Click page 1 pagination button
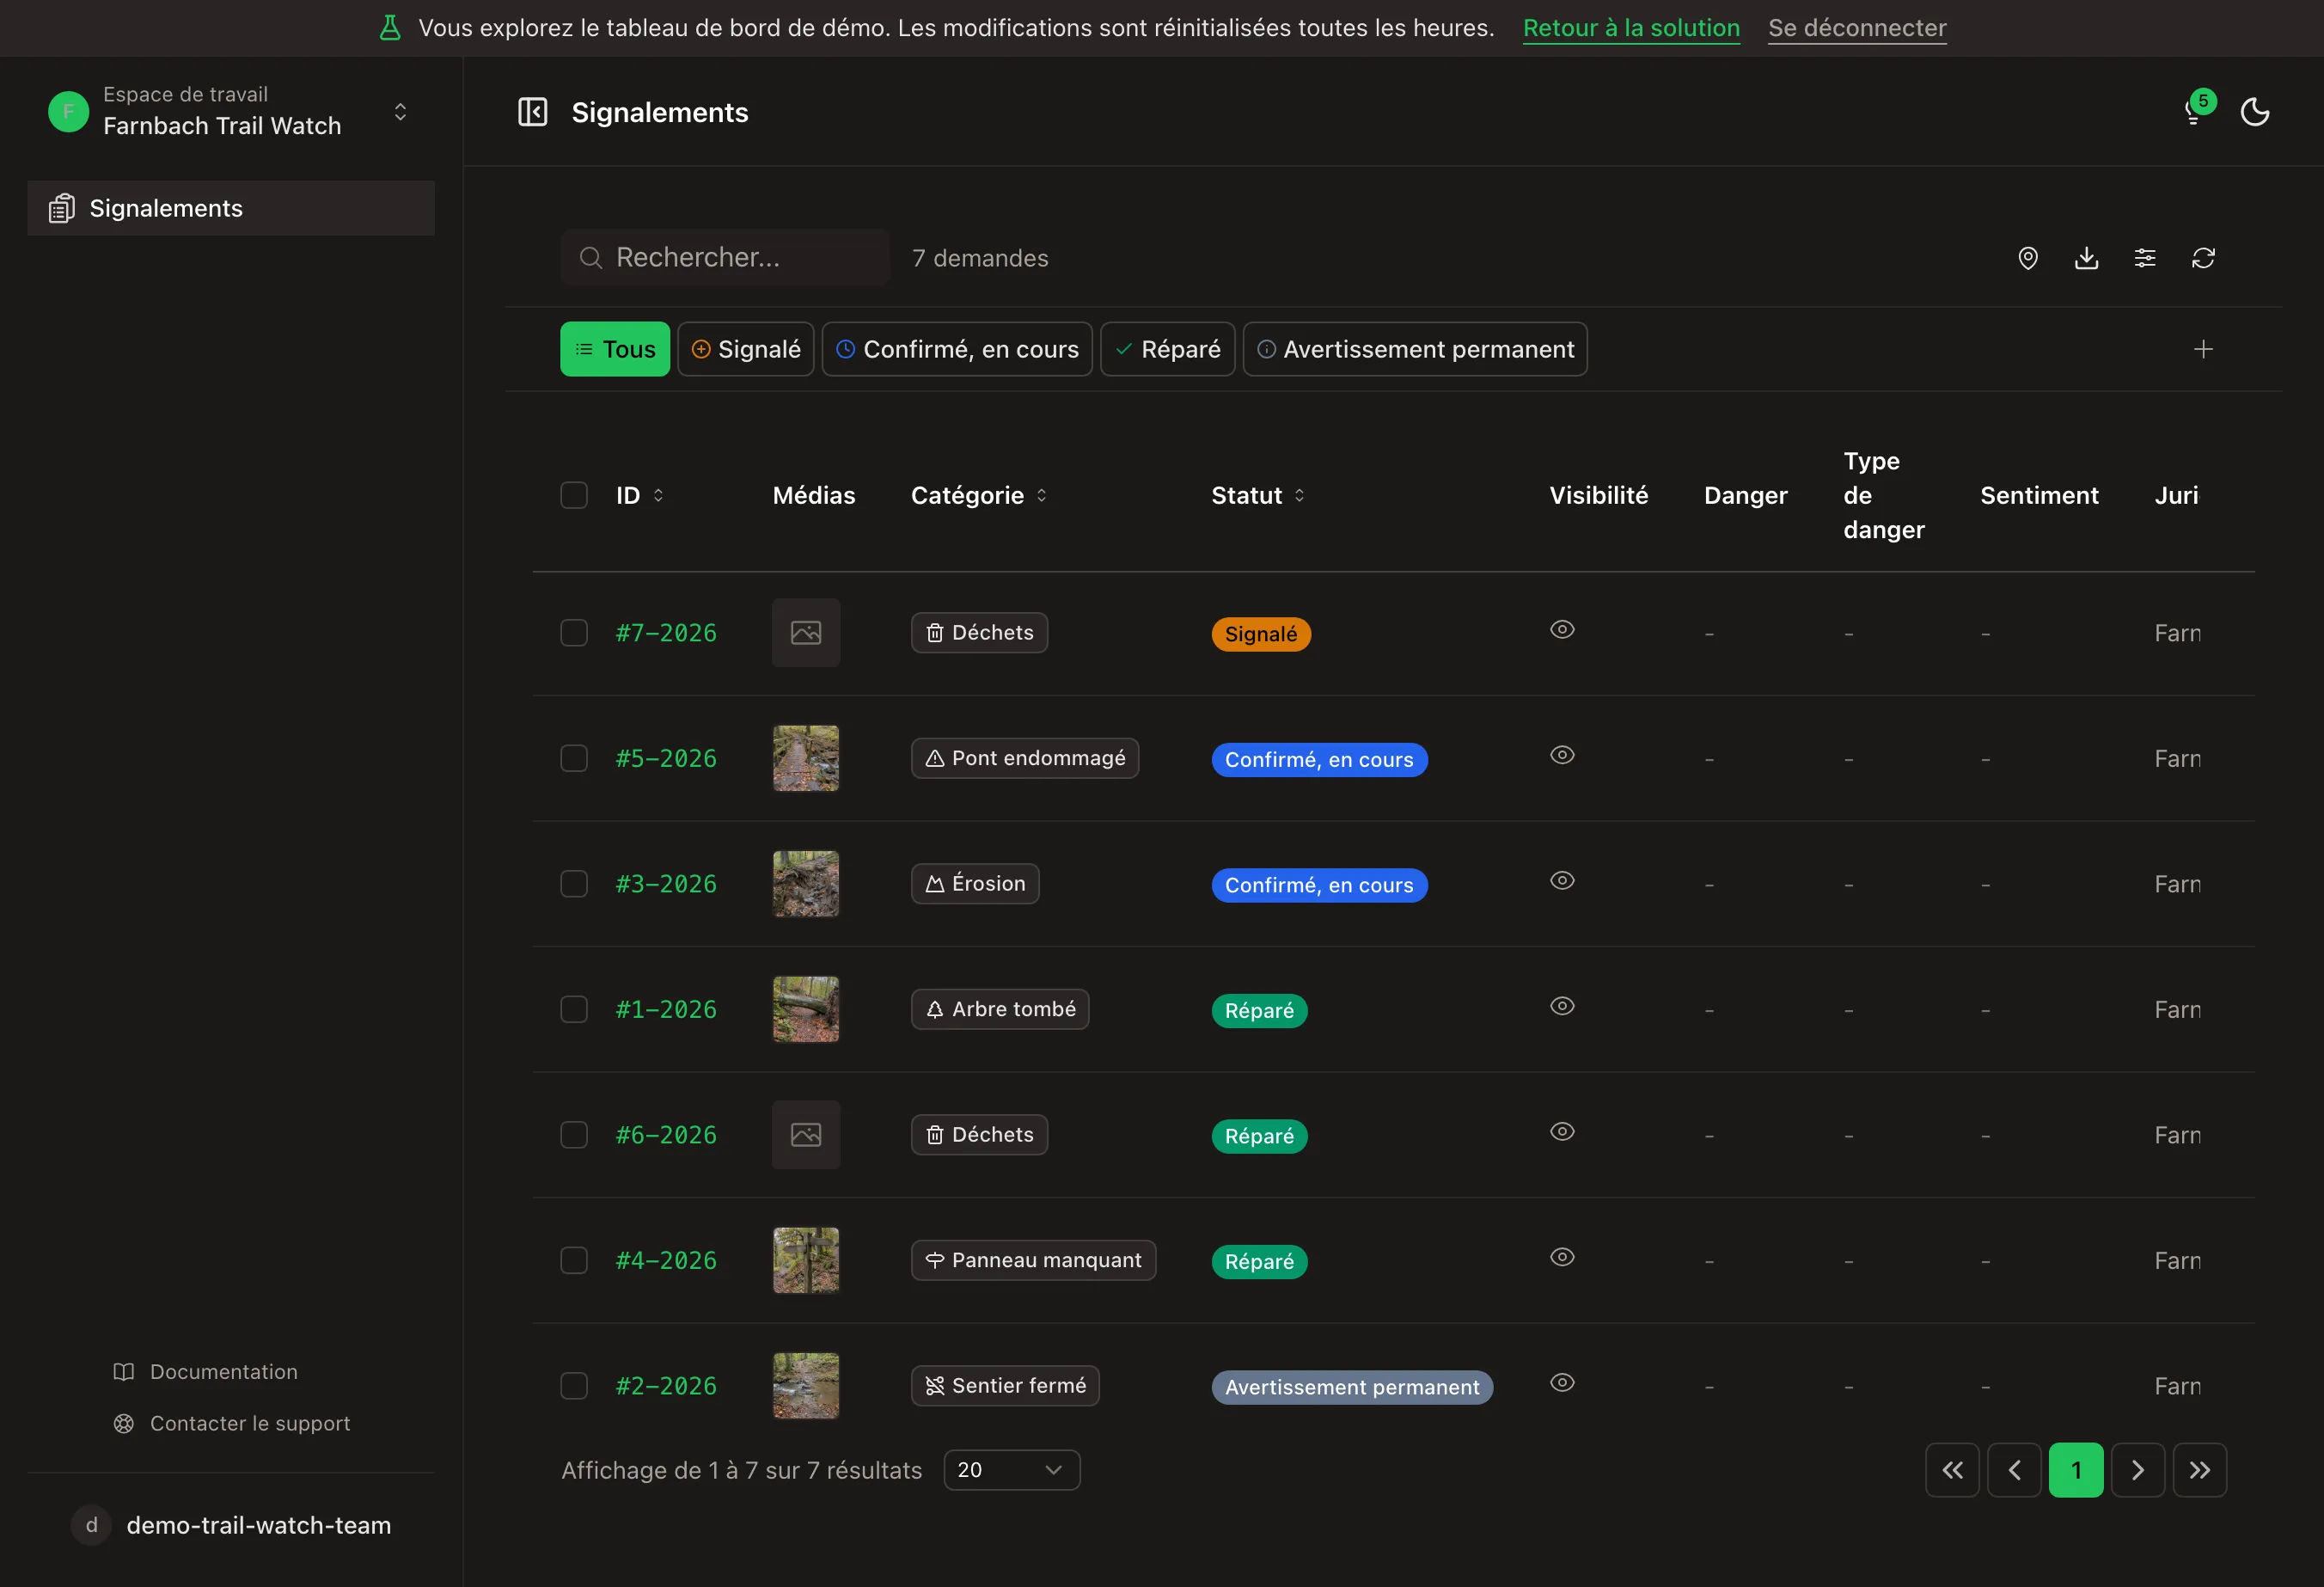Viewport: 2324px width, 1587px height. coord(2076,1470)
